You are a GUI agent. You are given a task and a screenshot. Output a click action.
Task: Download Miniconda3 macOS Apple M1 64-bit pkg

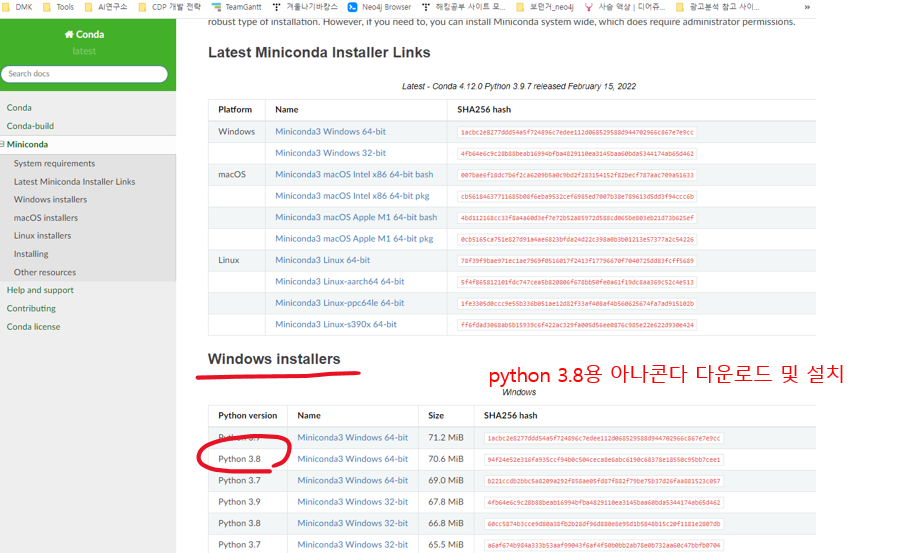pyautogui.click(x=354, y=239)
